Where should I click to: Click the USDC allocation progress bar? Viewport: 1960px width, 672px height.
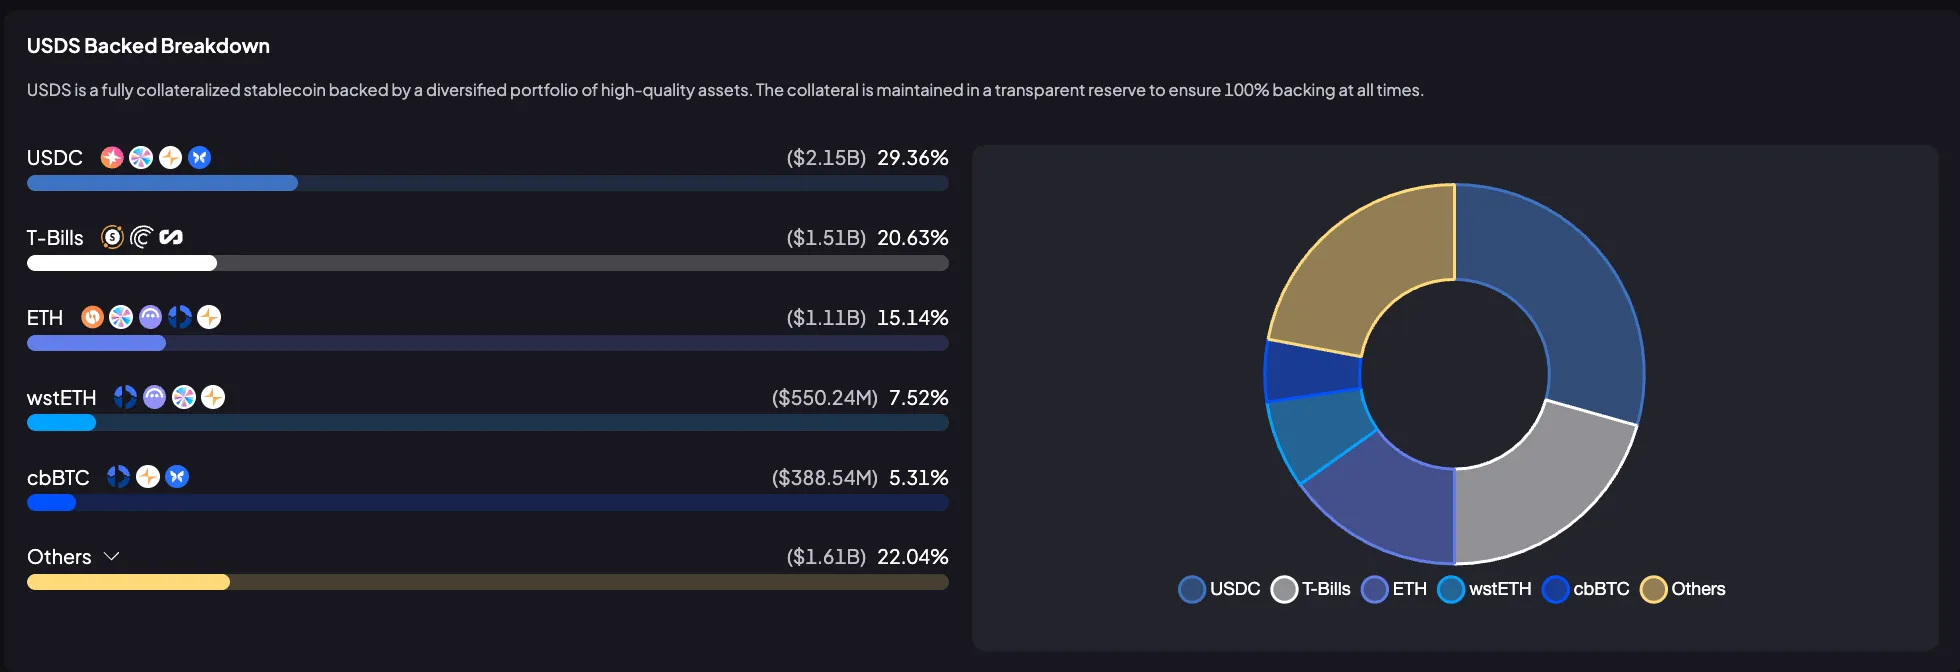(488, 183)
